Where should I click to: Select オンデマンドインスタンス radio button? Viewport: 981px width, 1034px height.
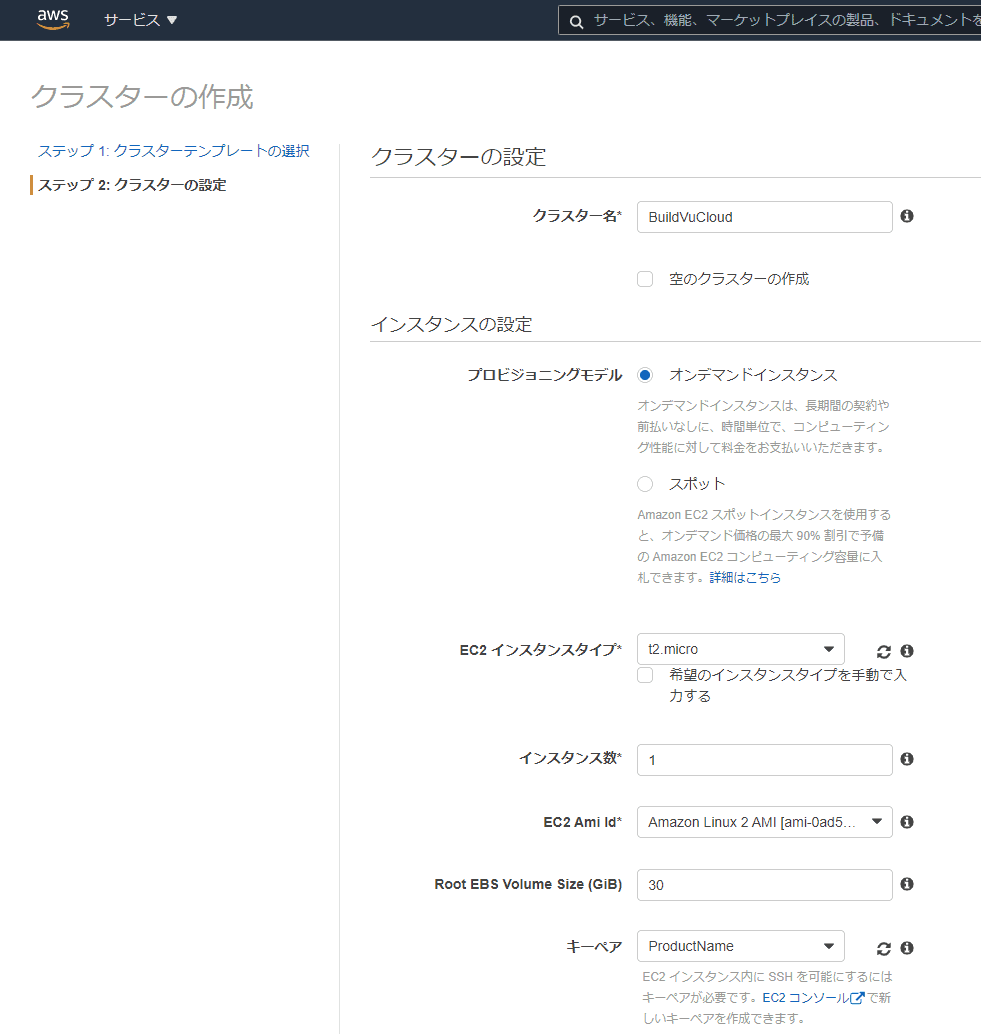click(x=645, y=375)
